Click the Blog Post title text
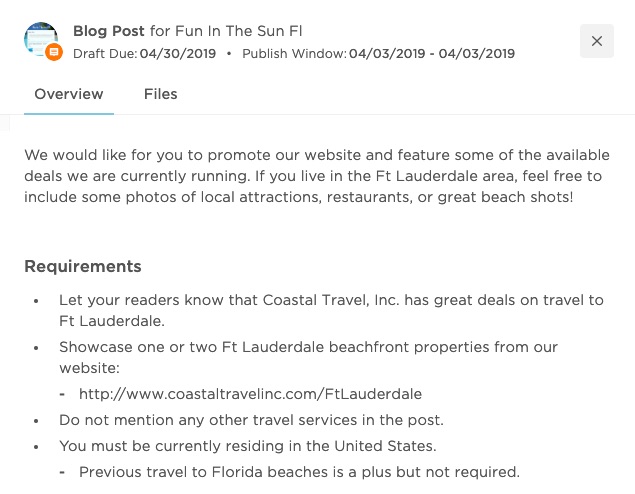Viewport: 635px width, 494px height. [109, 31]
